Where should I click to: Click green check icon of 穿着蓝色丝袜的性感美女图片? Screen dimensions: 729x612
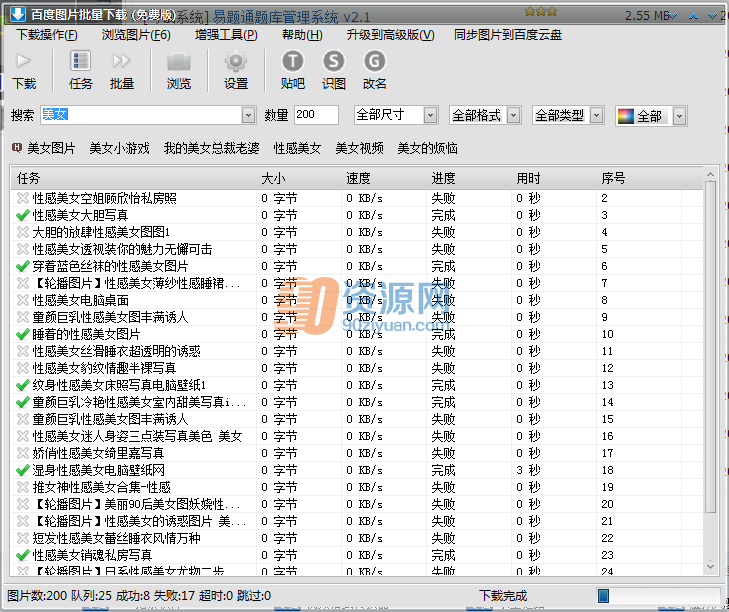tap(22, 266)
